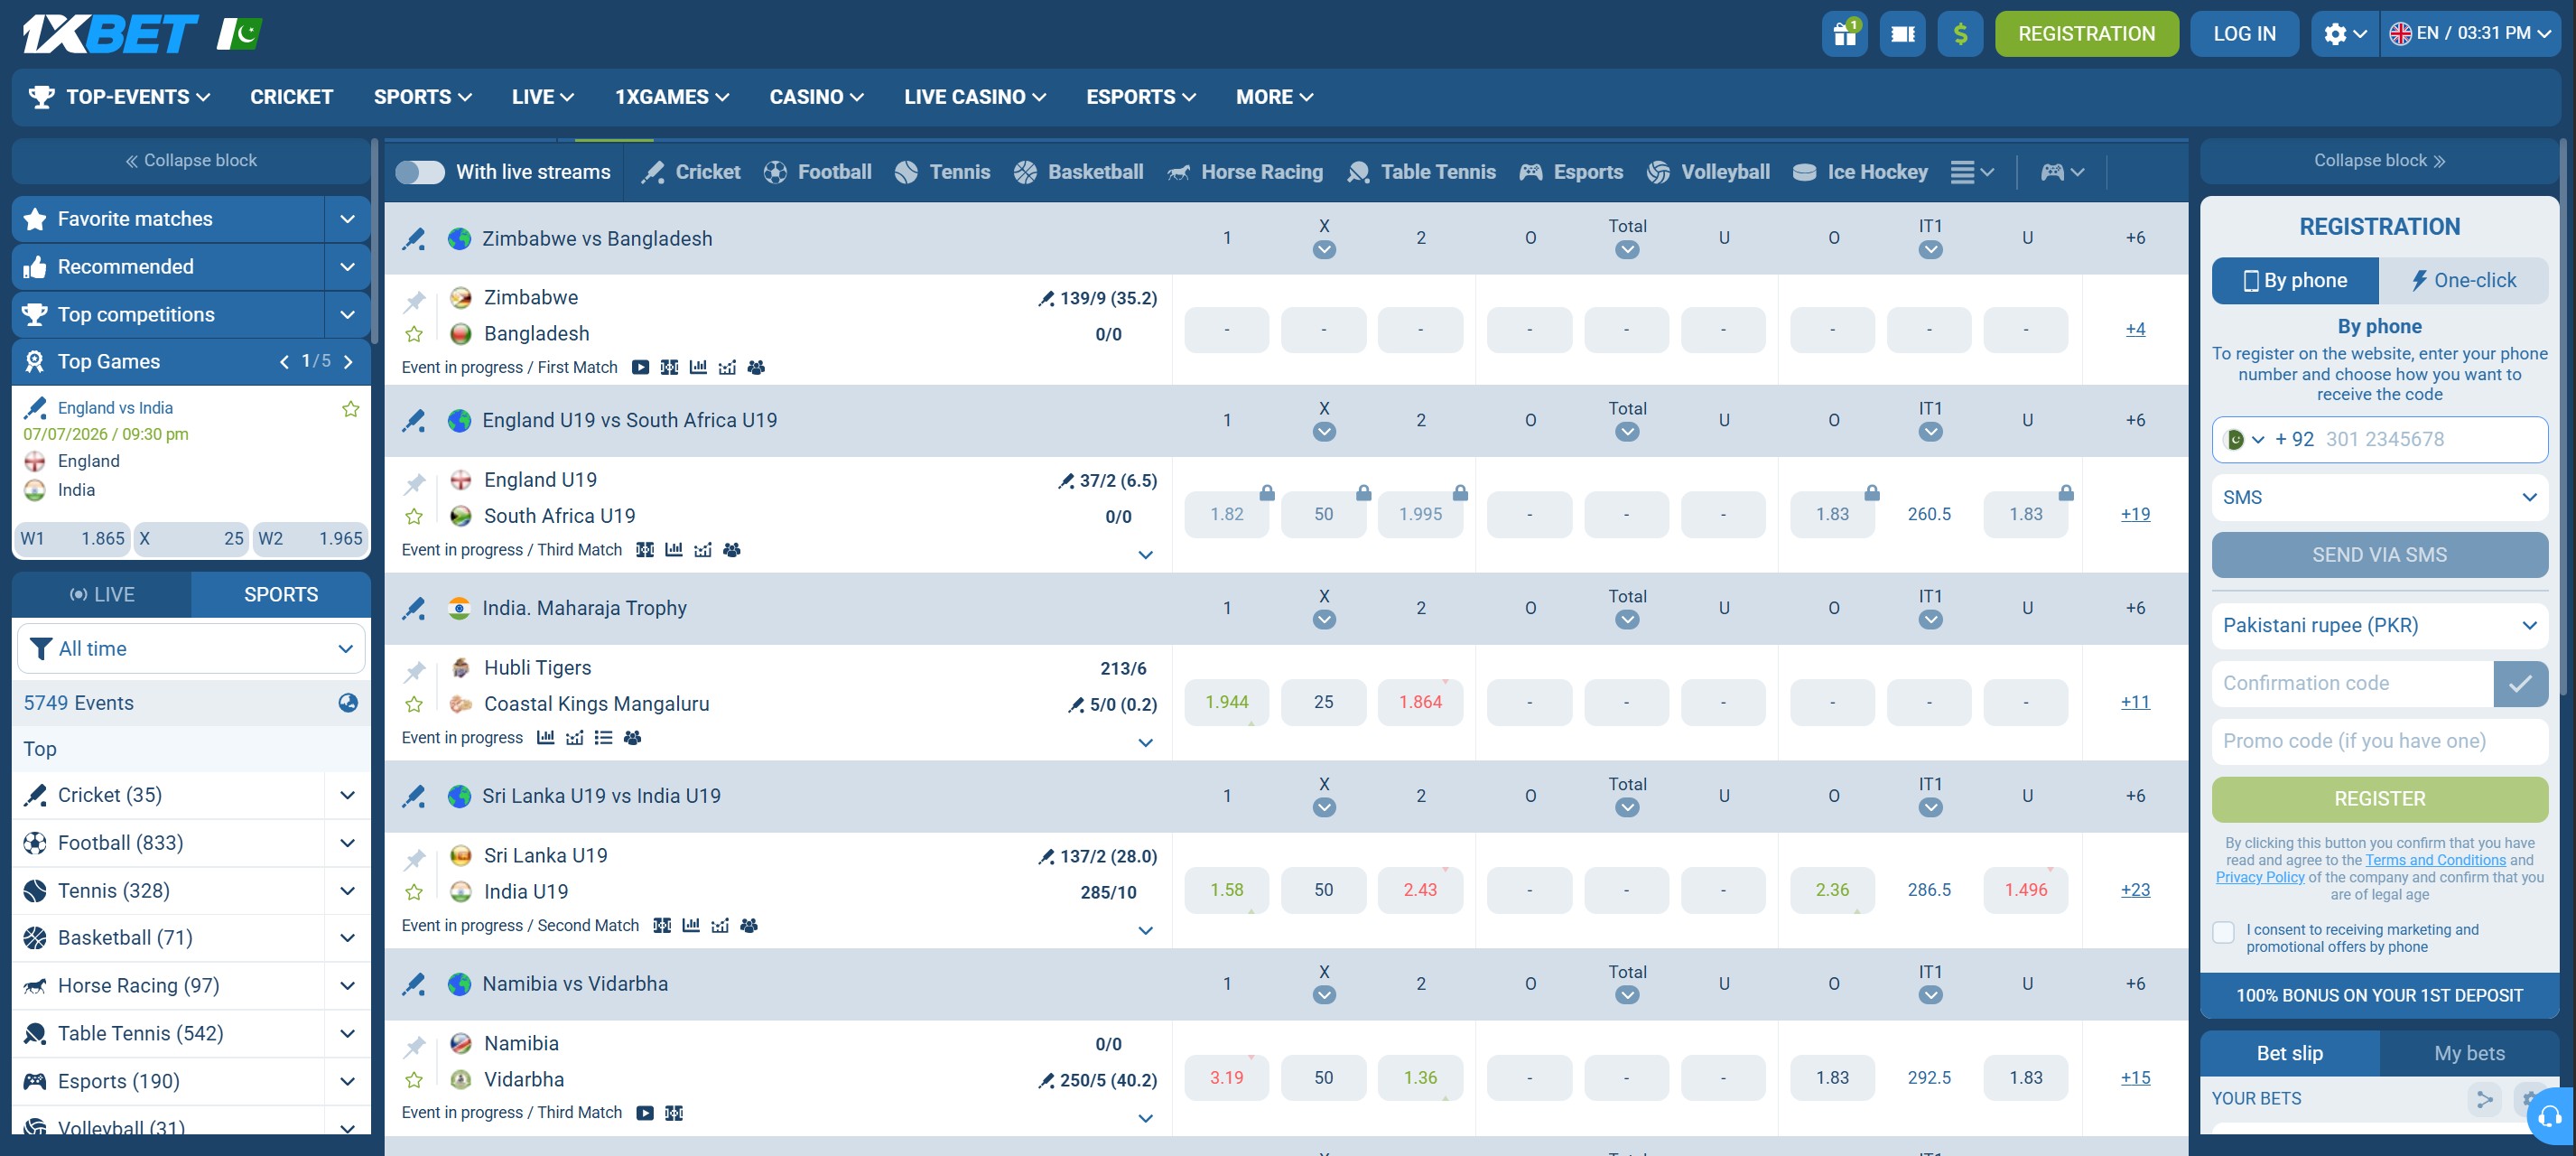Expand Cricket (35) in sidebar
Viewport: 2576px width, 1156px height.
tap(348, 796)
